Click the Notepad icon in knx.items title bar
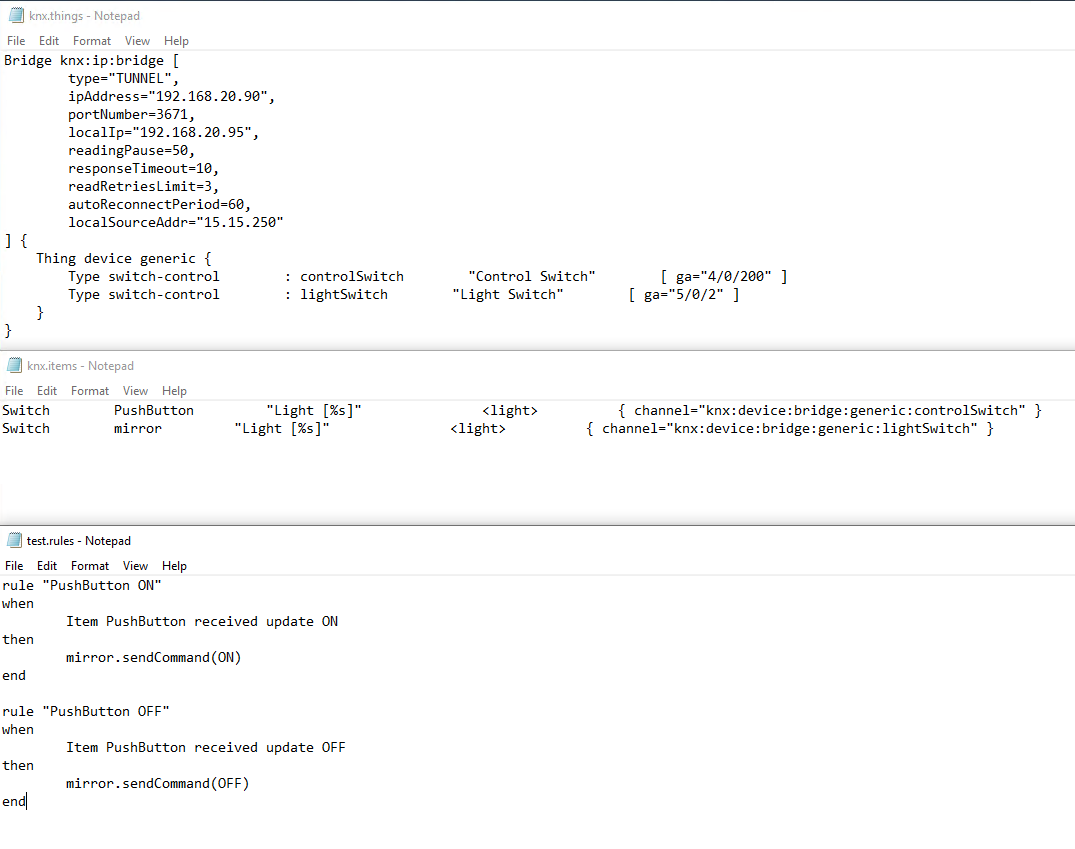This screenshot has width=1075, height=849. [14, 365]
